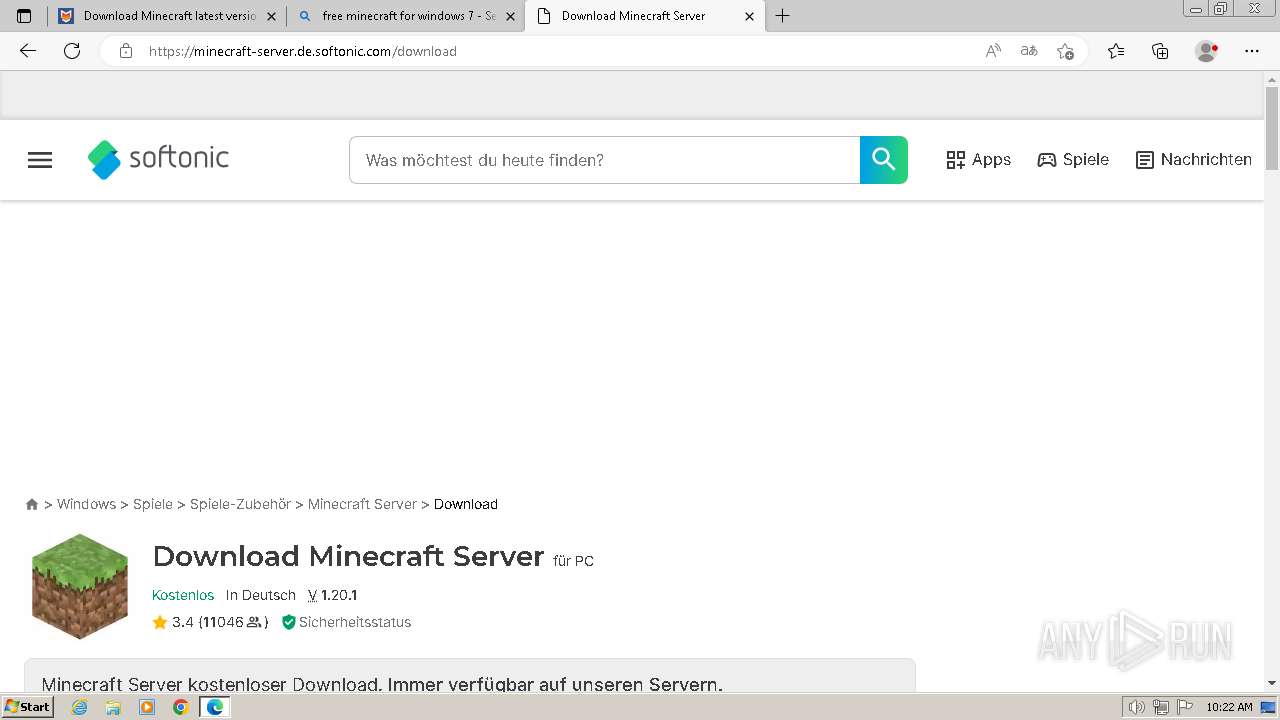This screenshot has height=720, width=1280.
Task: Open the media player taskbar icon
Action: coord(147,707)
